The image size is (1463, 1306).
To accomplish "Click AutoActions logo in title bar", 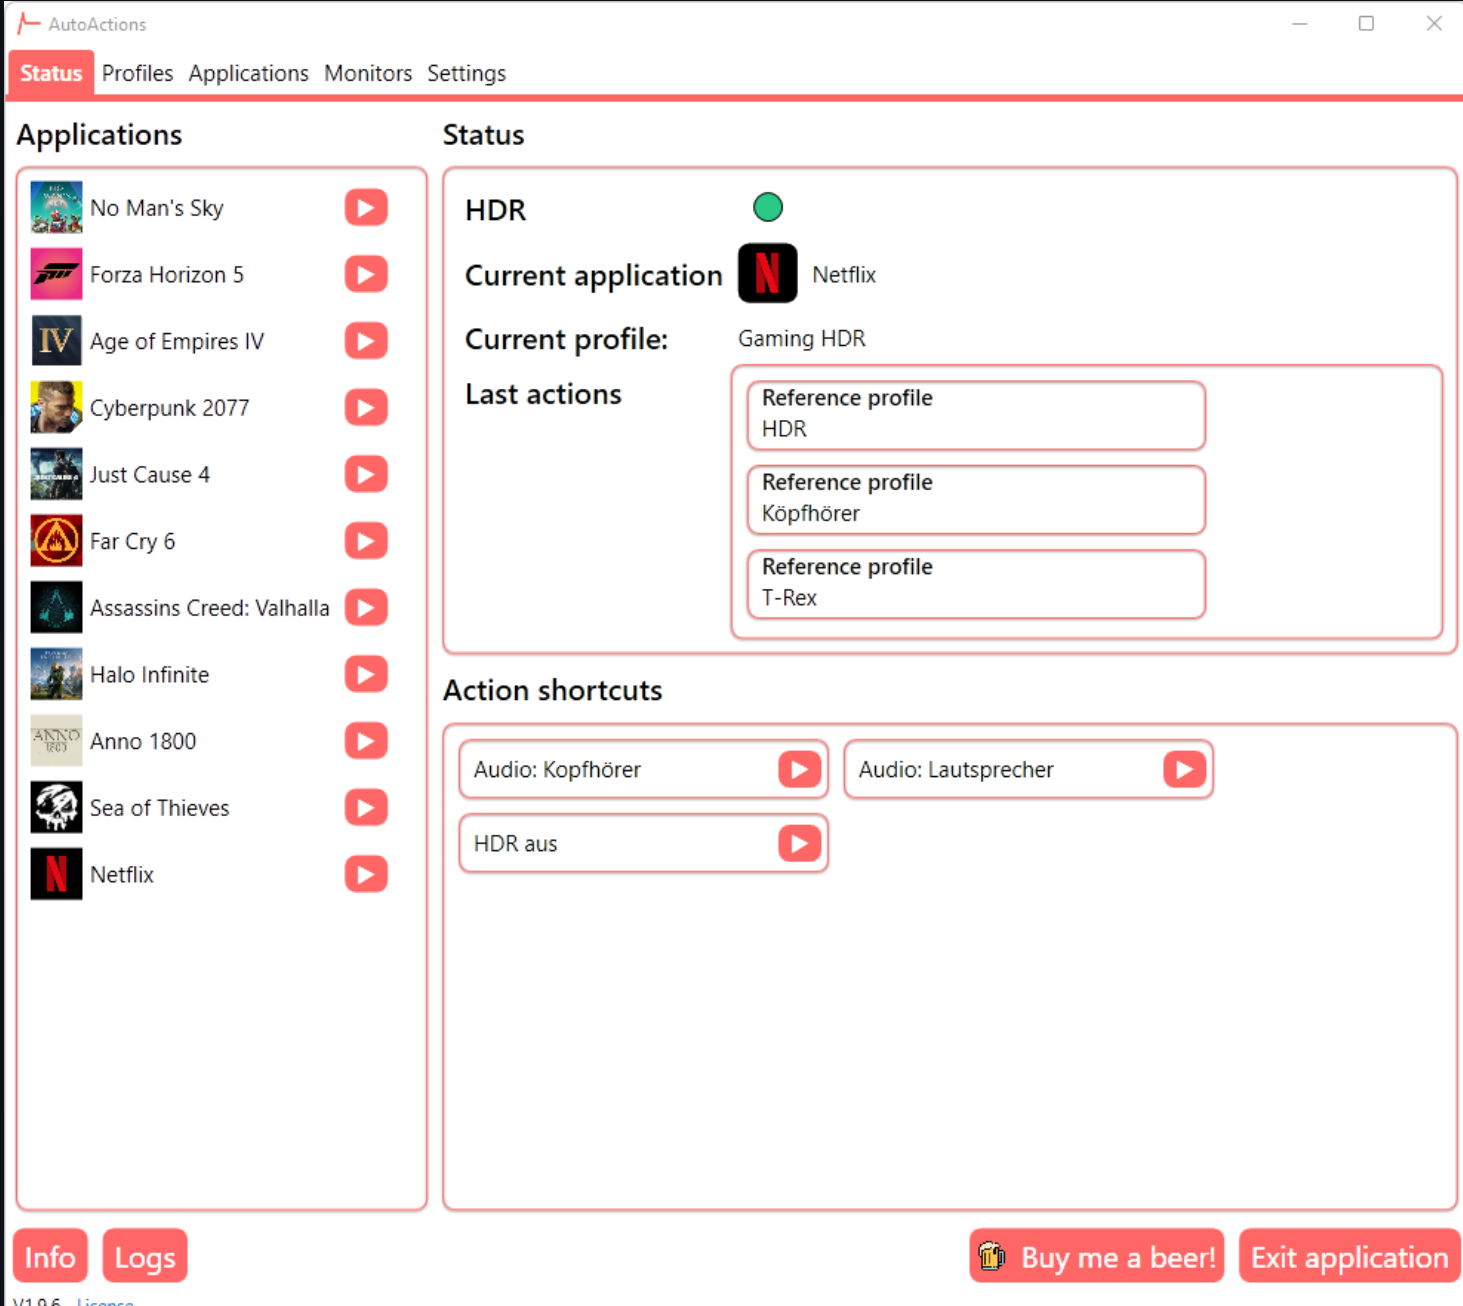I will tap(29, 23).
